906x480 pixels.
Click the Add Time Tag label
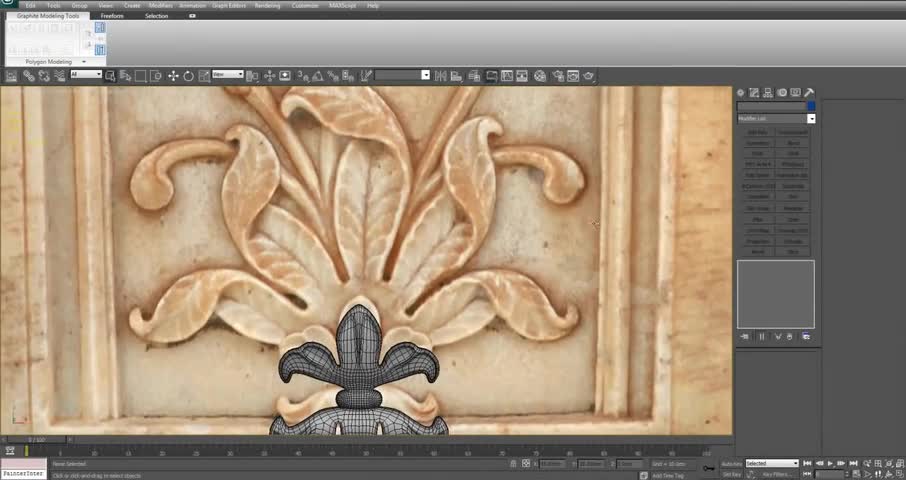pos(667,475)
